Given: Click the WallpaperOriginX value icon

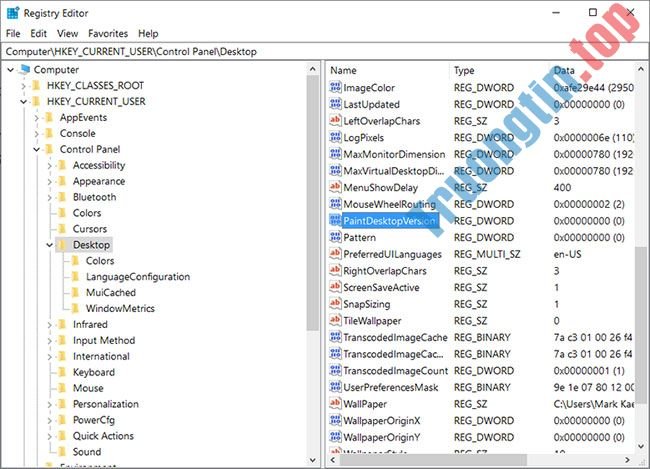Looking at the screenshot, I should [x=335, y=420].
